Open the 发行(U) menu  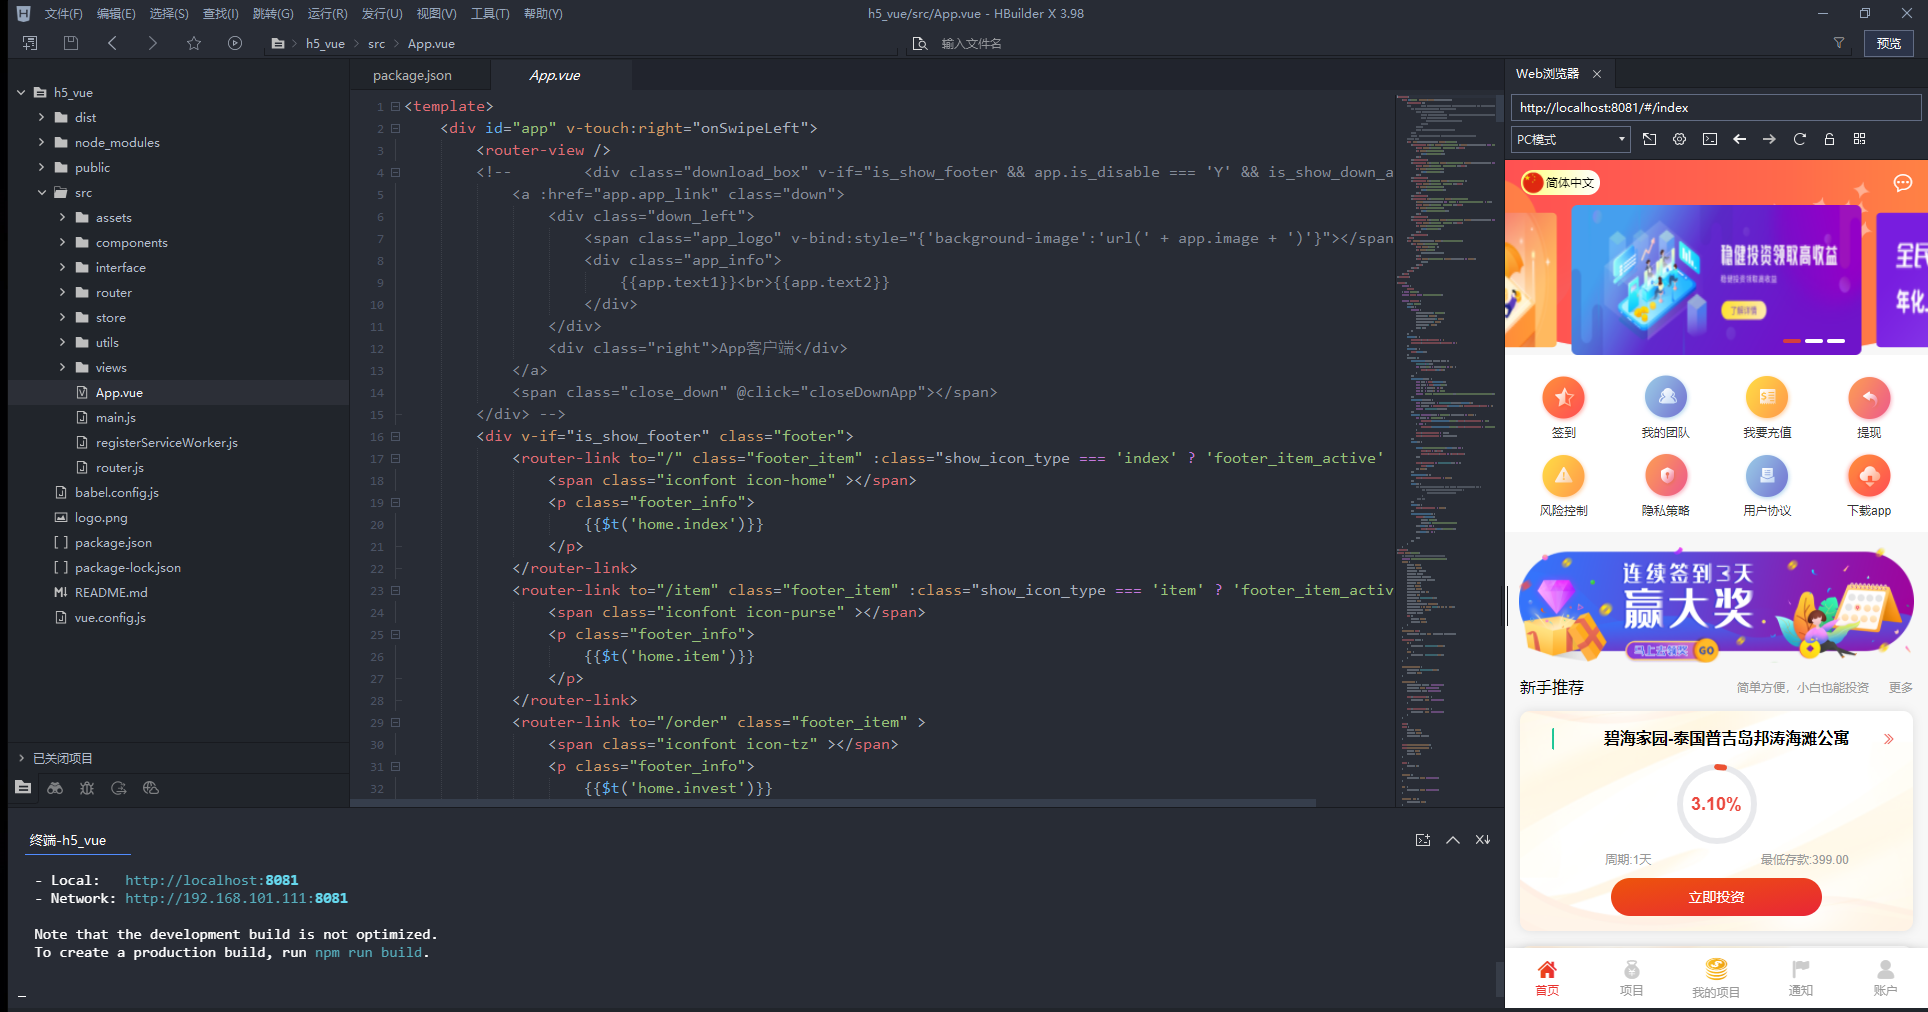pos(382,14)
